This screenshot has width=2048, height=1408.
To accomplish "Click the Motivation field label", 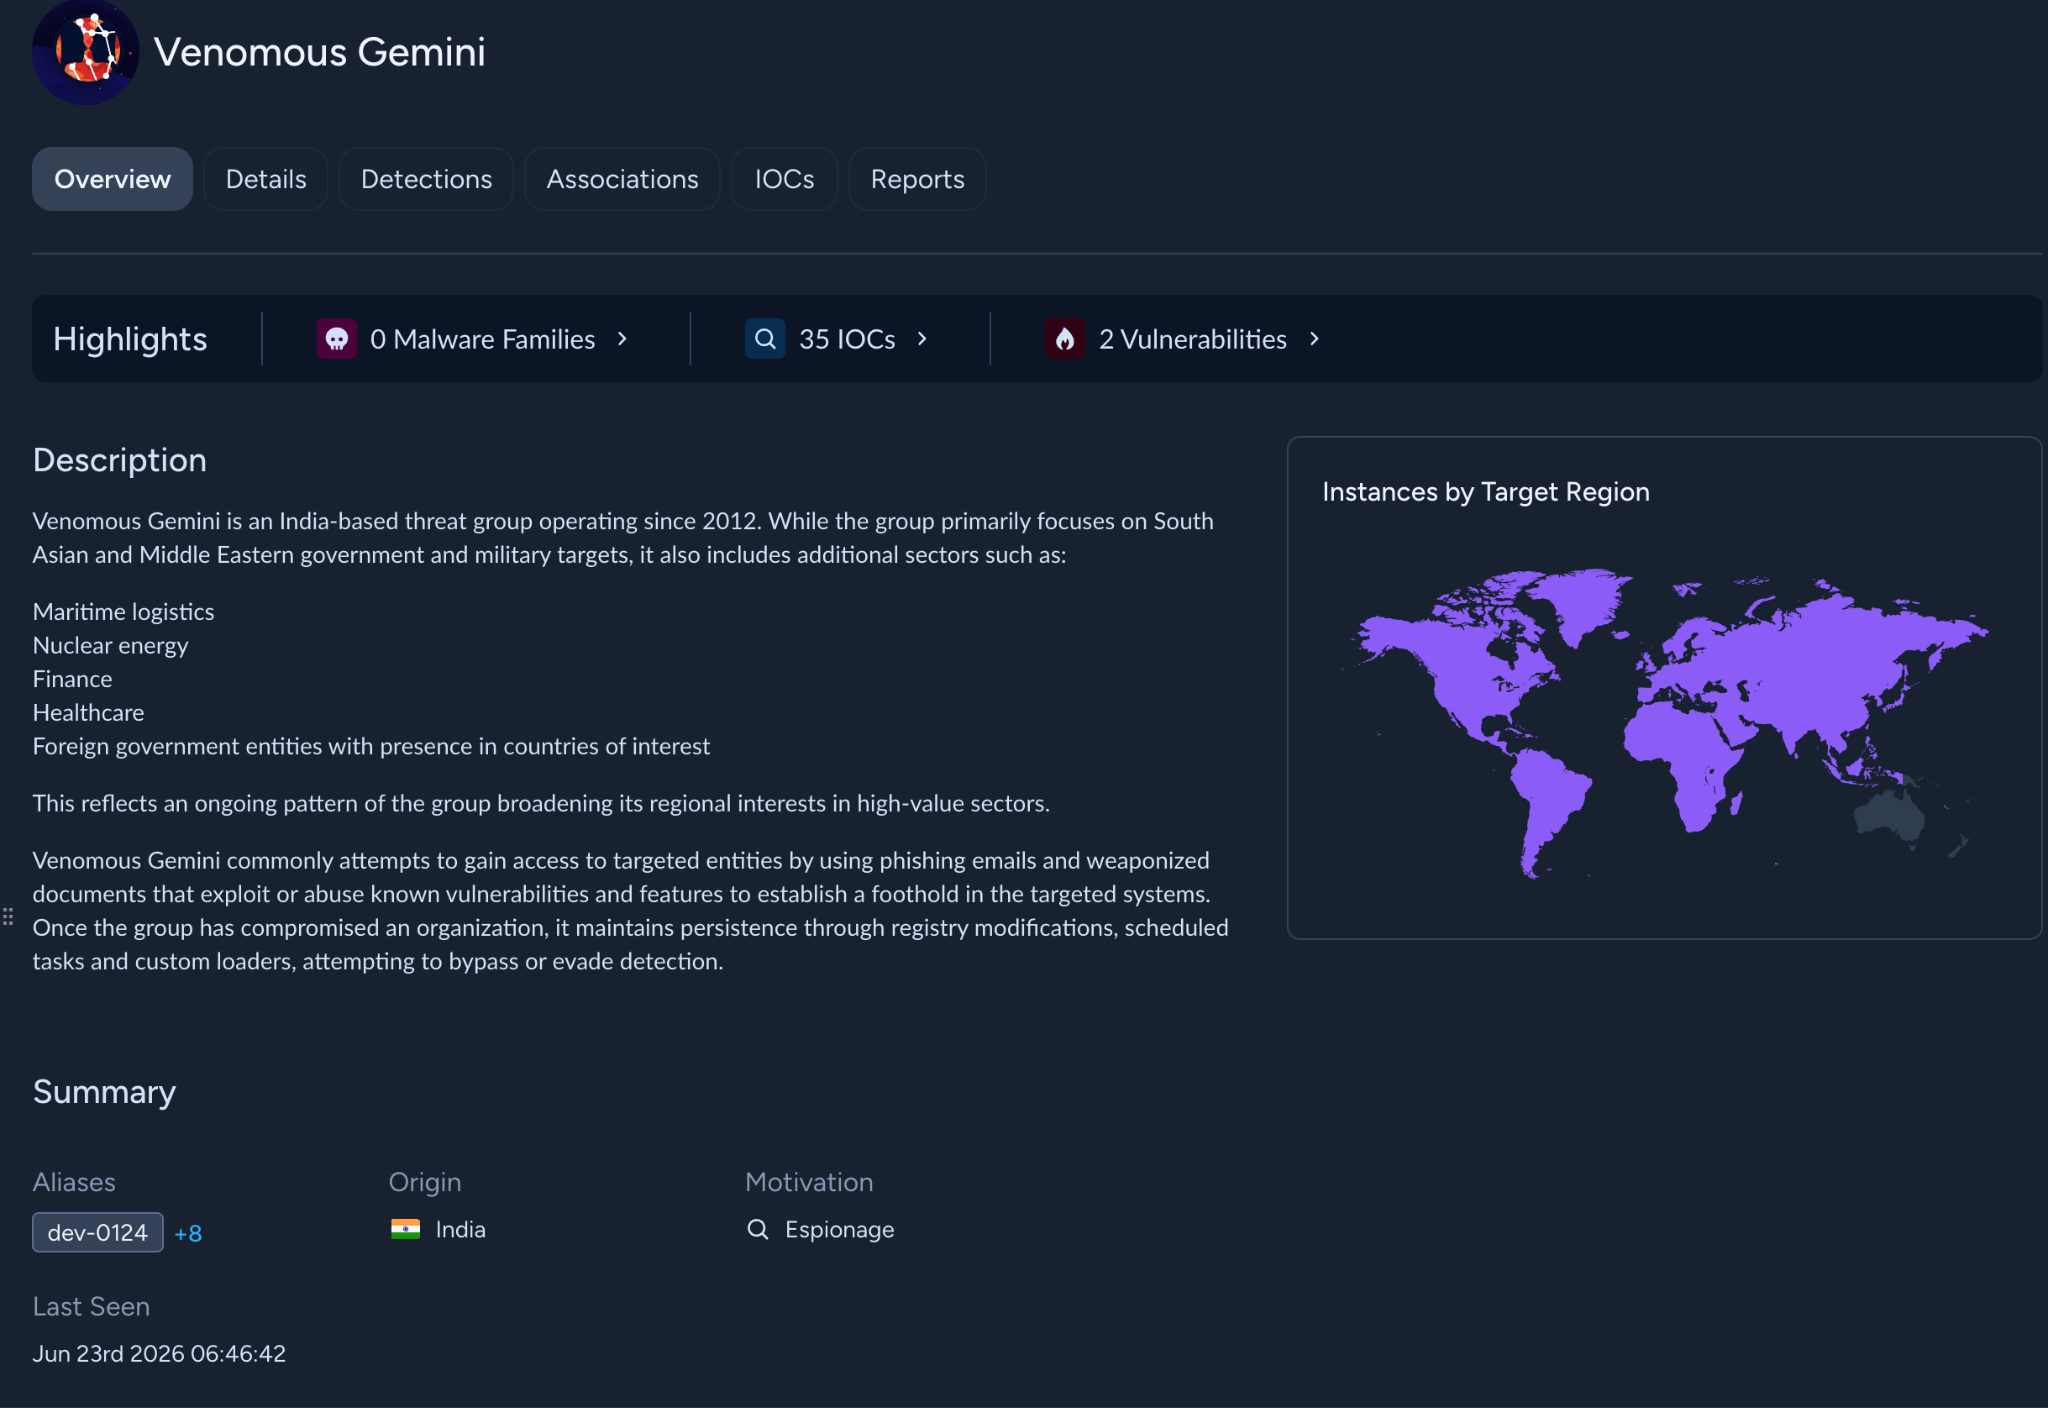I will tap(809, 1182).
